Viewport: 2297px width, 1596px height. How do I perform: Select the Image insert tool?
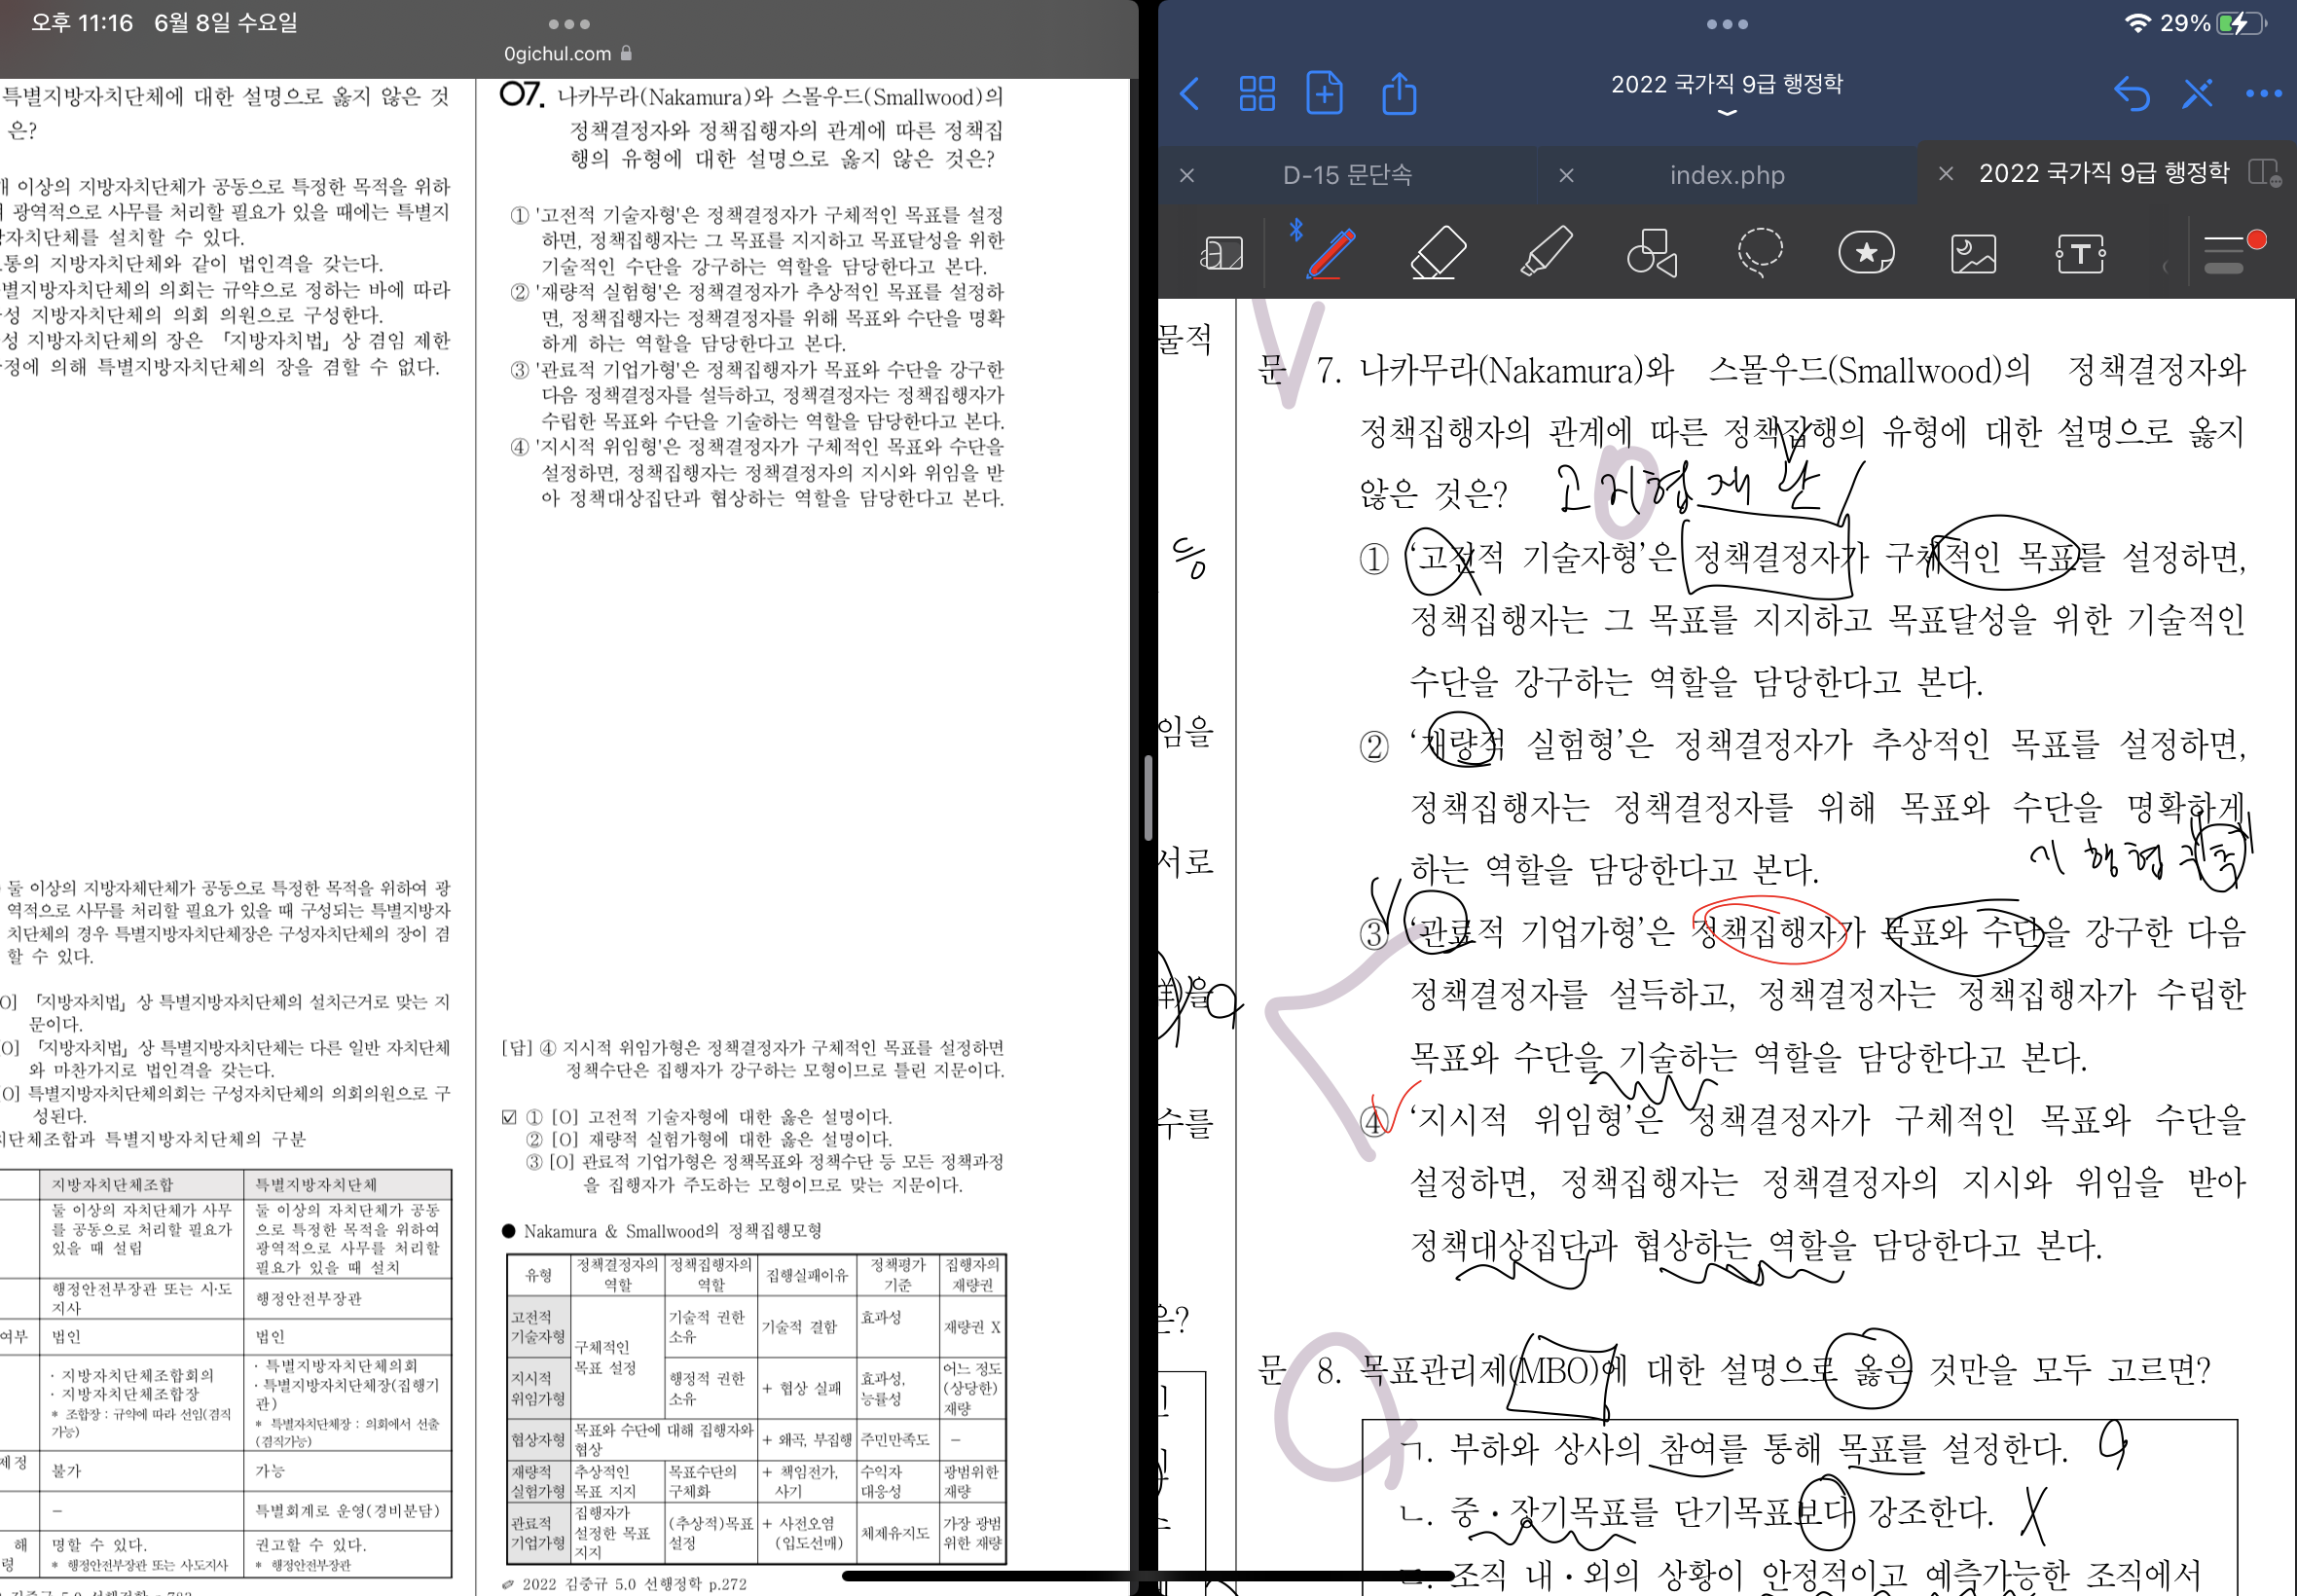pos(1973,252)
